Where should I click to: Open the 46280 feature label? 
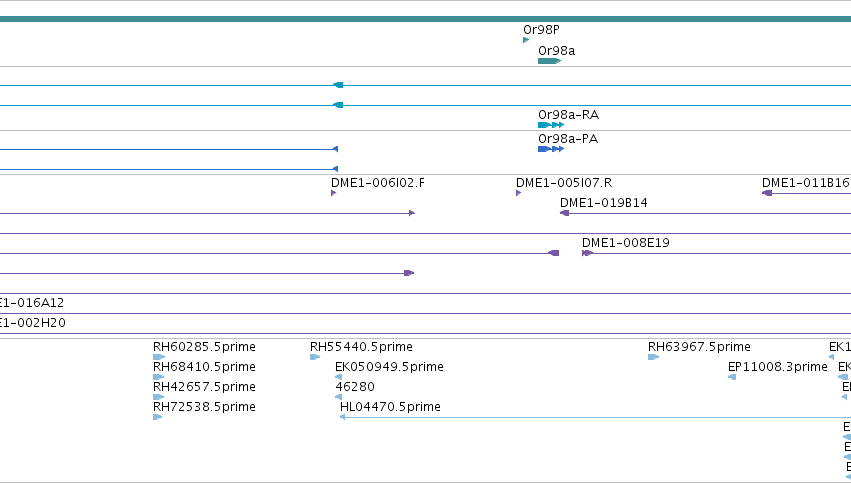pyautogui.click(x=355, y=386)
